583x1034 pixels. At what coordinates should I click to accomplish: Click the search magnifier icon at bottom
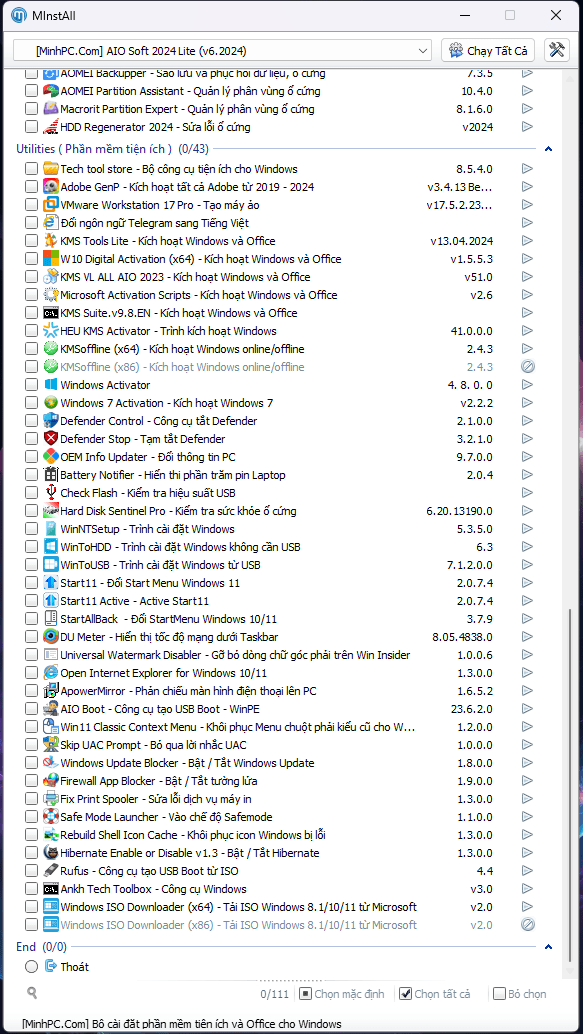click(32, 992)
